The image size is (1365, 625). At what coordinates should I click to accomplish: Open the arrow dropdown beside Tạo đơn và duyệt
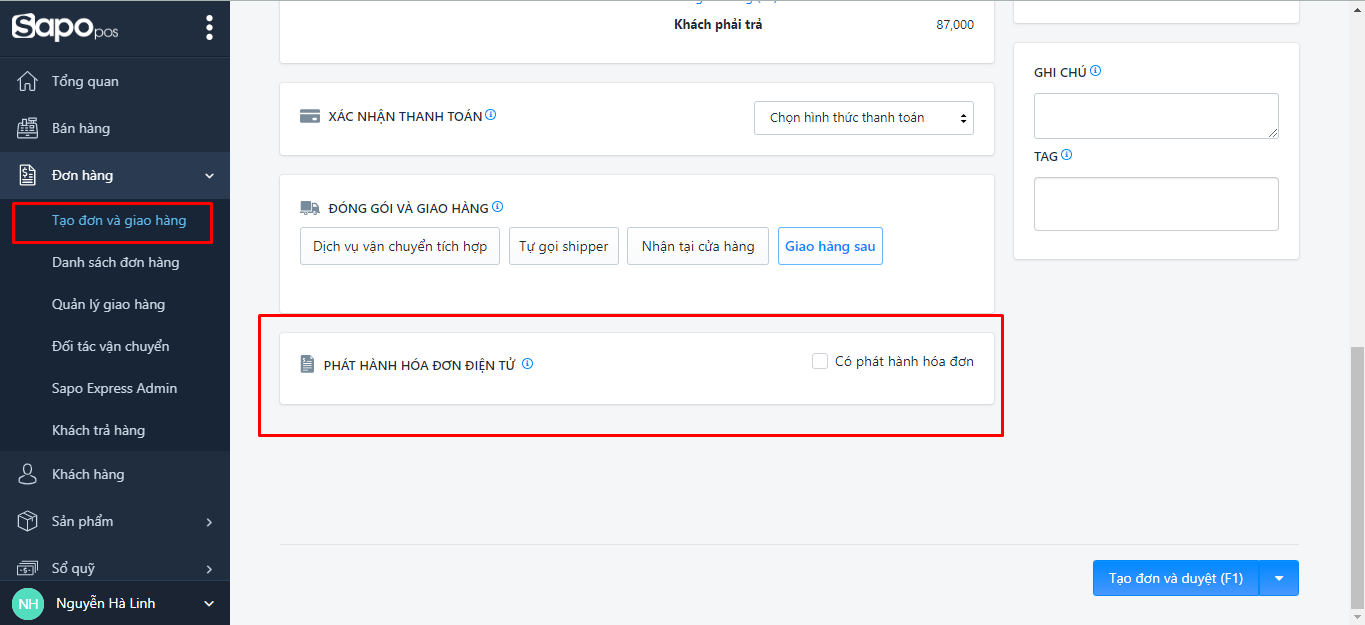click(x=1279, y=578)
